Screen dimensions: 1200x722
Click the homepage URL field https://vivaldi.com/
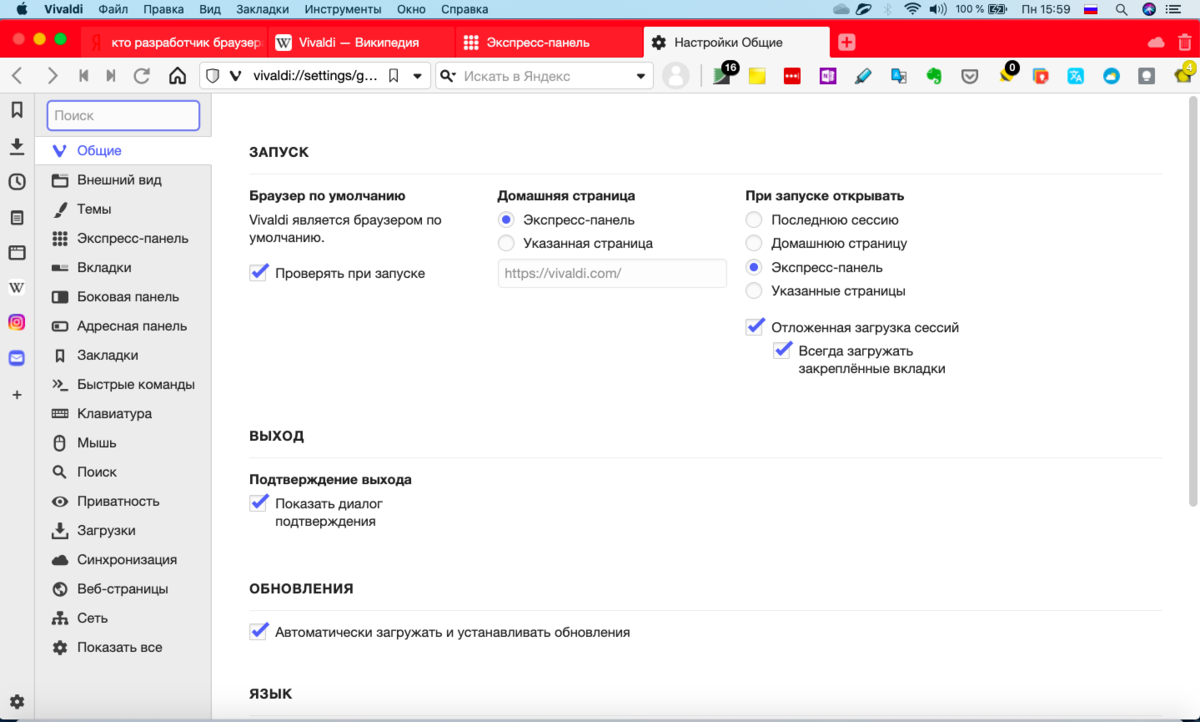pyautogui.click(x=612, y=273)
